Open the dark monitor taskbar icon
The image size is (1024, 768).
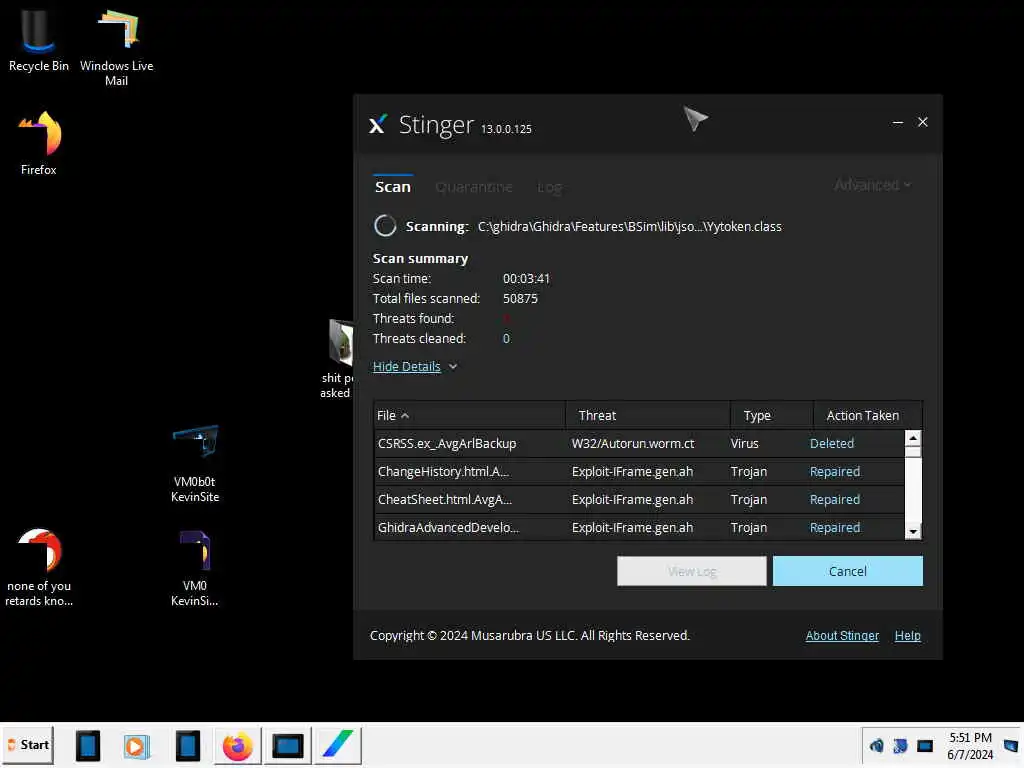coord(287,746)
